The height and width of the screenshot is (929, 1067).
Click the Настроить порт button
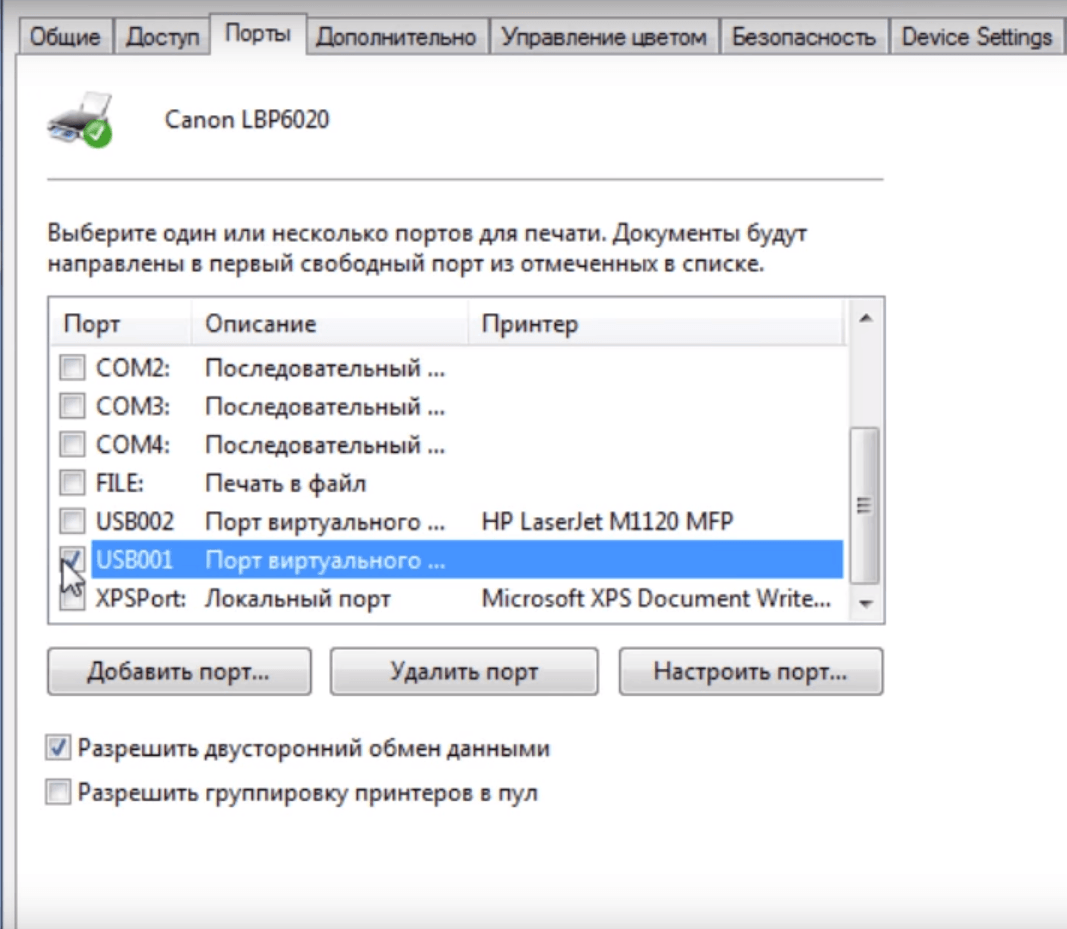(750, 671)
